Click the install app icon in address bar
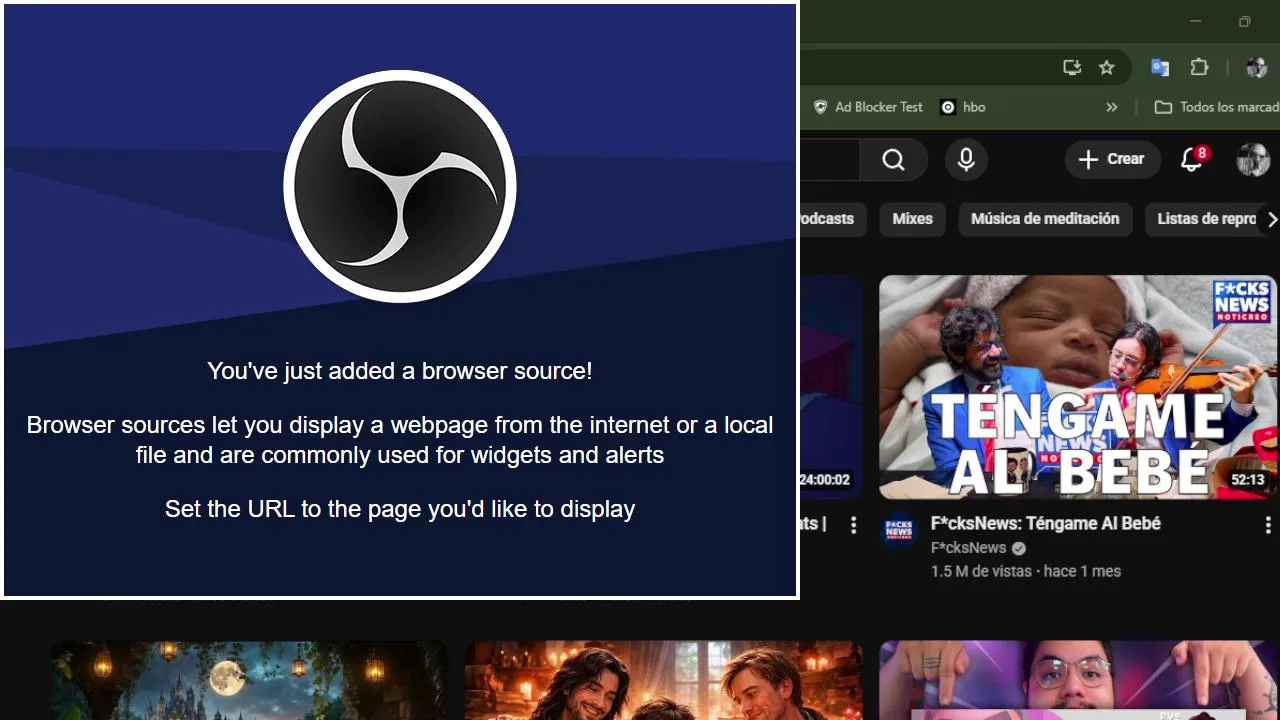Image resolution: width=1280 pixels, height=720 pixels. click(1072, 68)
